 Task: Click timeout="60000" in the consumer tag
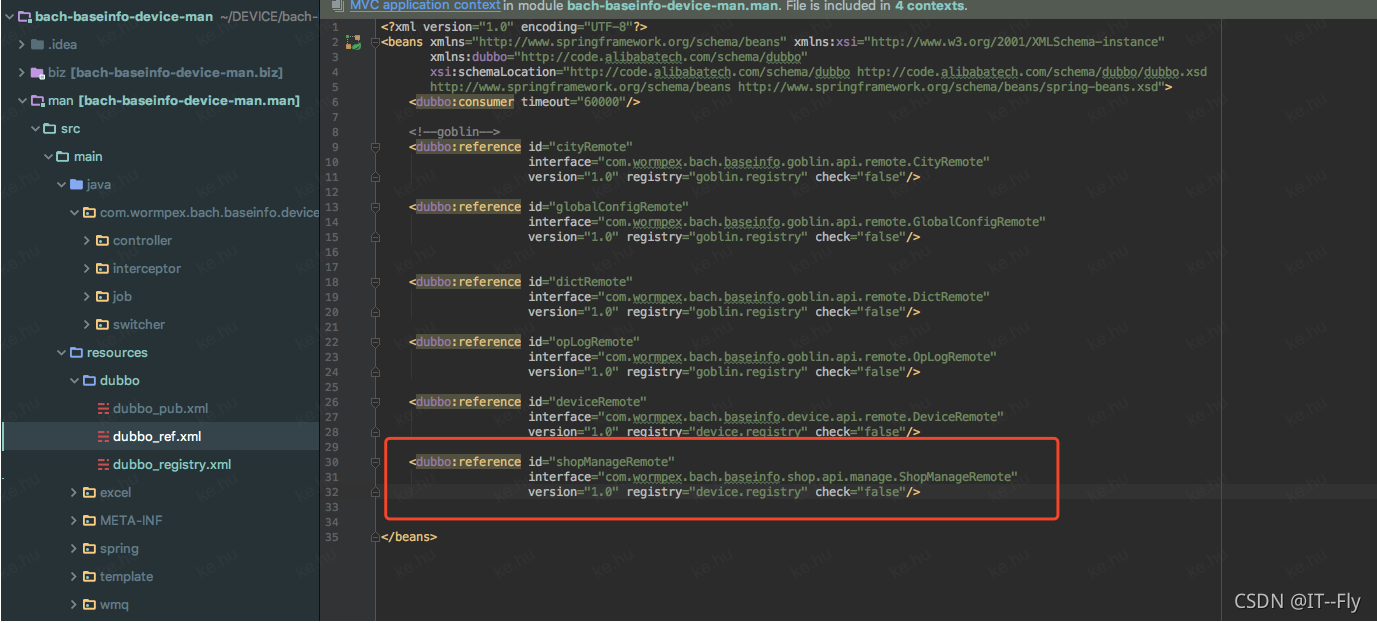pos(574,102)
